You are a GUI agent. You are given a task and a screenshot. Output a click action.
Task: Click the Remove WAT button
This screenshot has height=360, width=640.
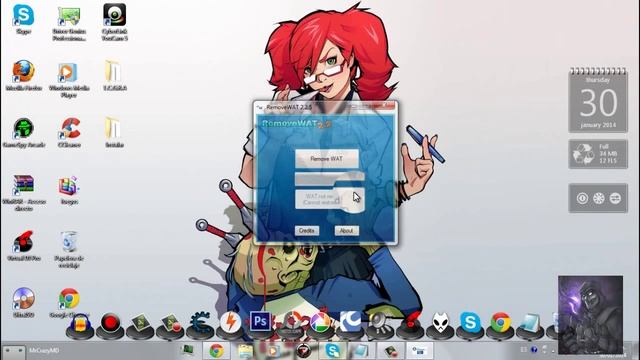pos(327,159)
